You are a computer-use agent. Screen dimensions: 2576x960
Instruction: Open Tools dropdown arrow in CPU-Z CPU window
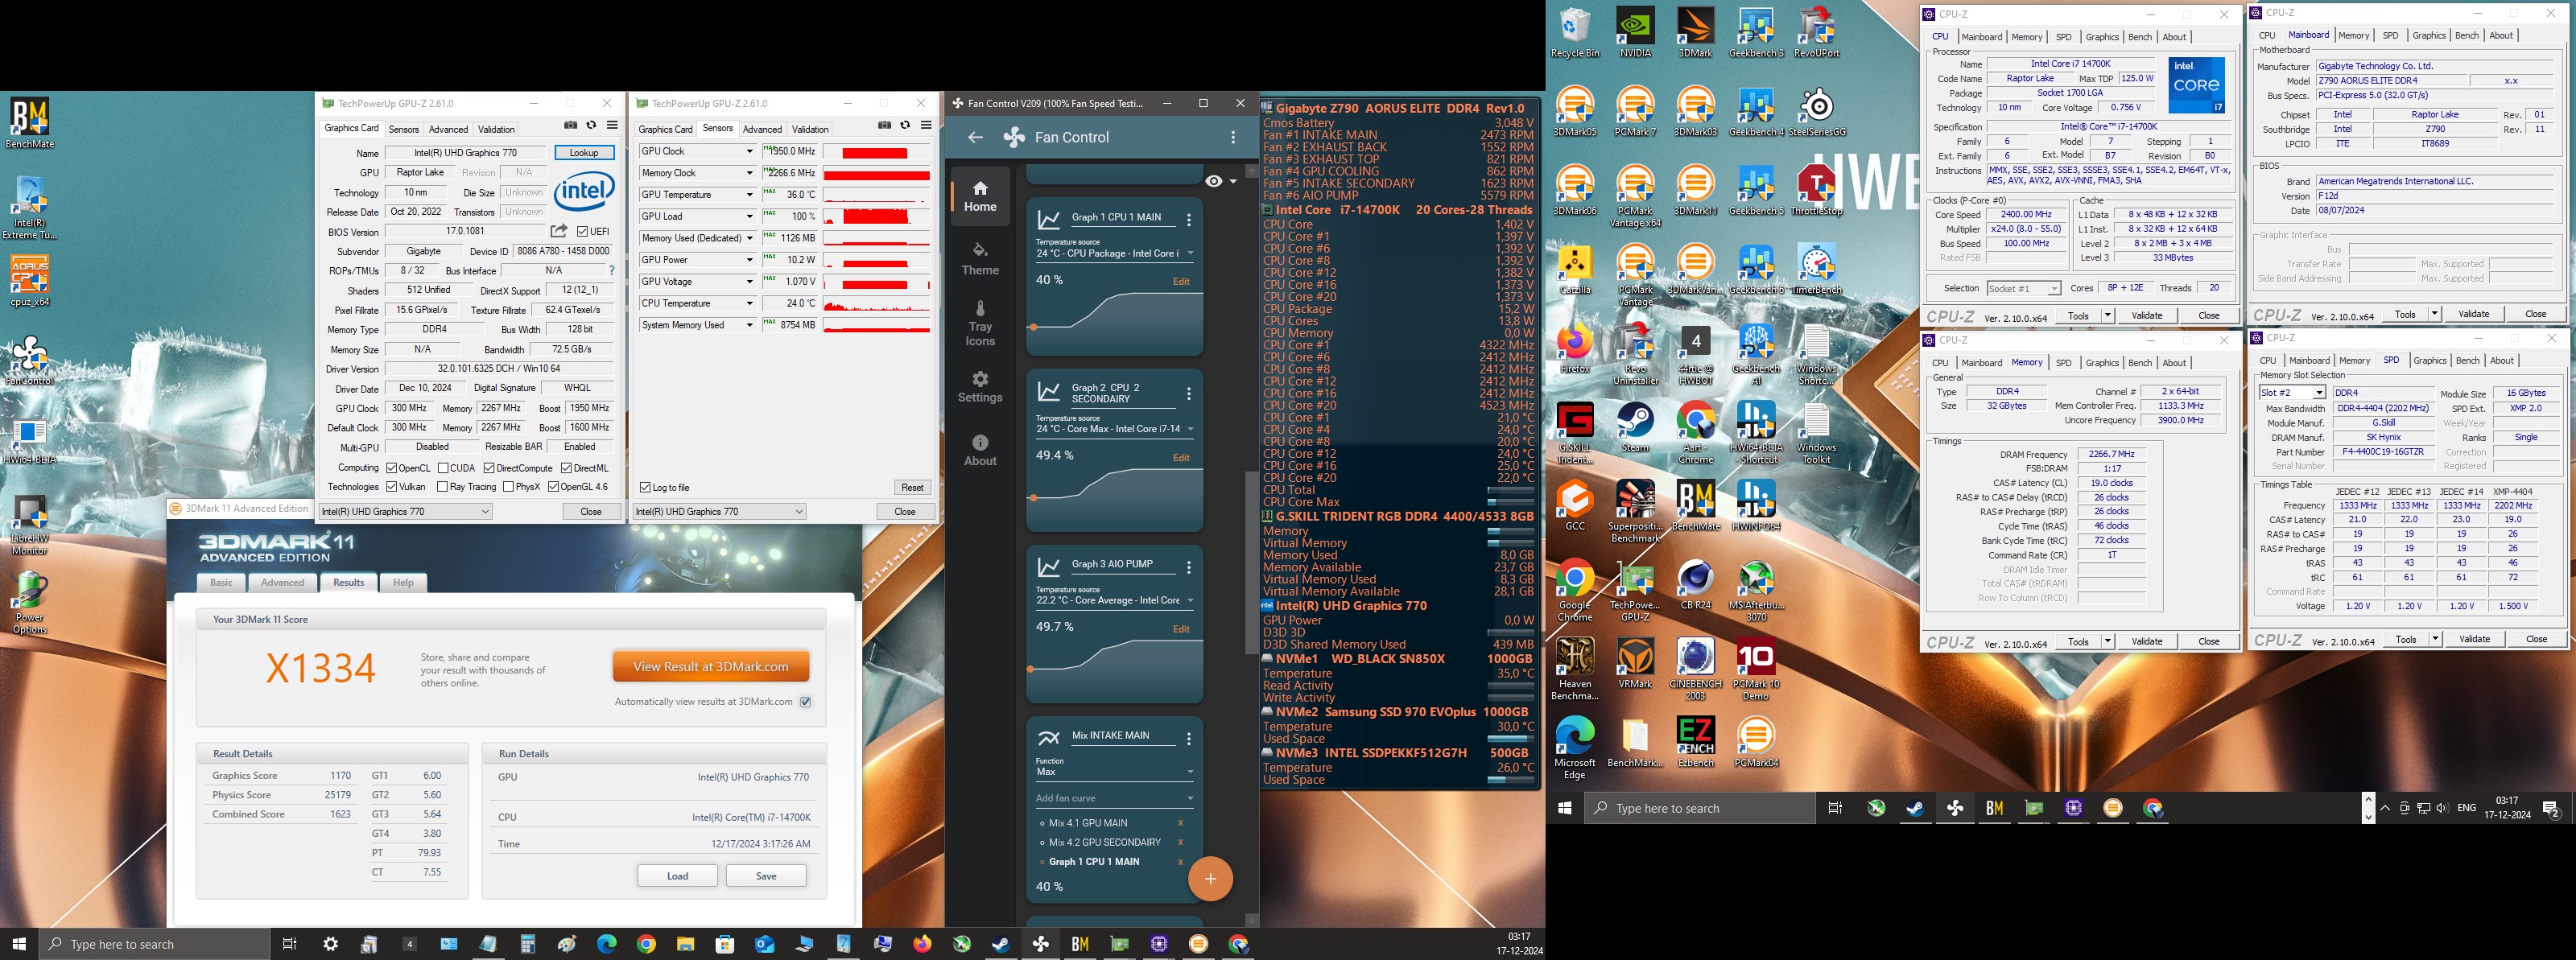pyautogui.click(x=2107, y=316)
